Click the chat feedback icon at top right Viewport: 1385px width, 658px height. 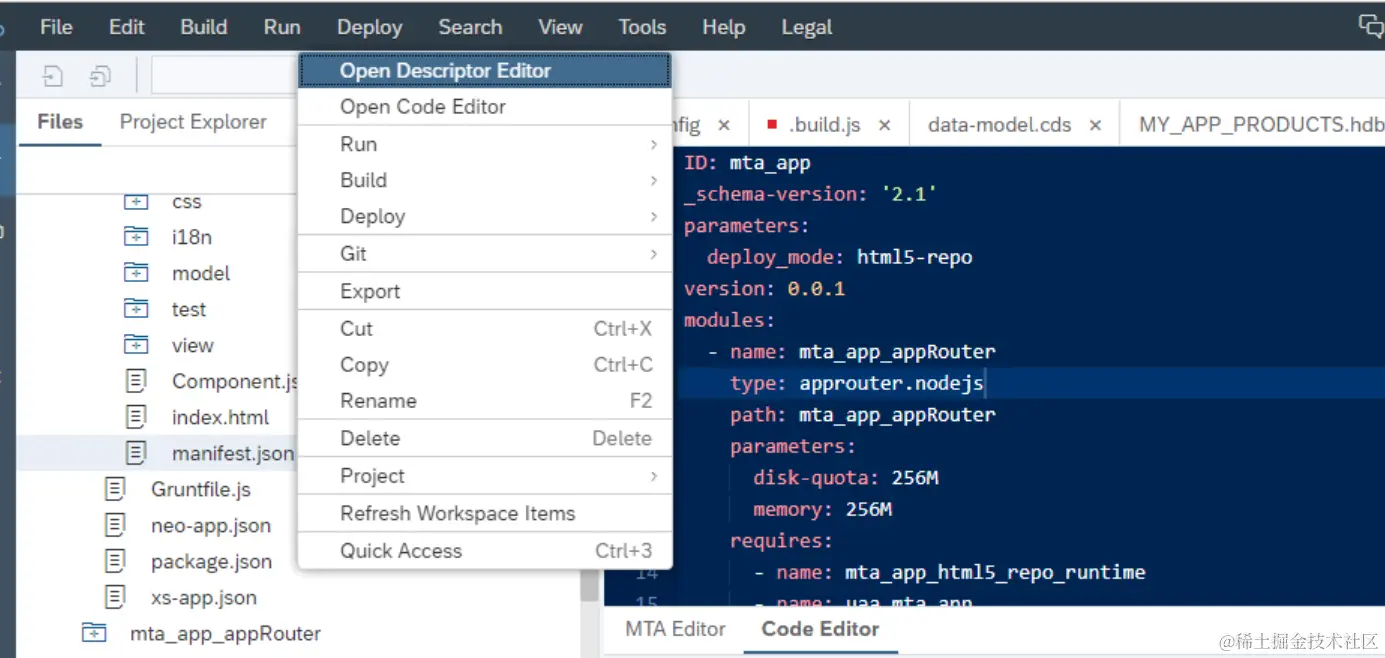pos(1371,26)
